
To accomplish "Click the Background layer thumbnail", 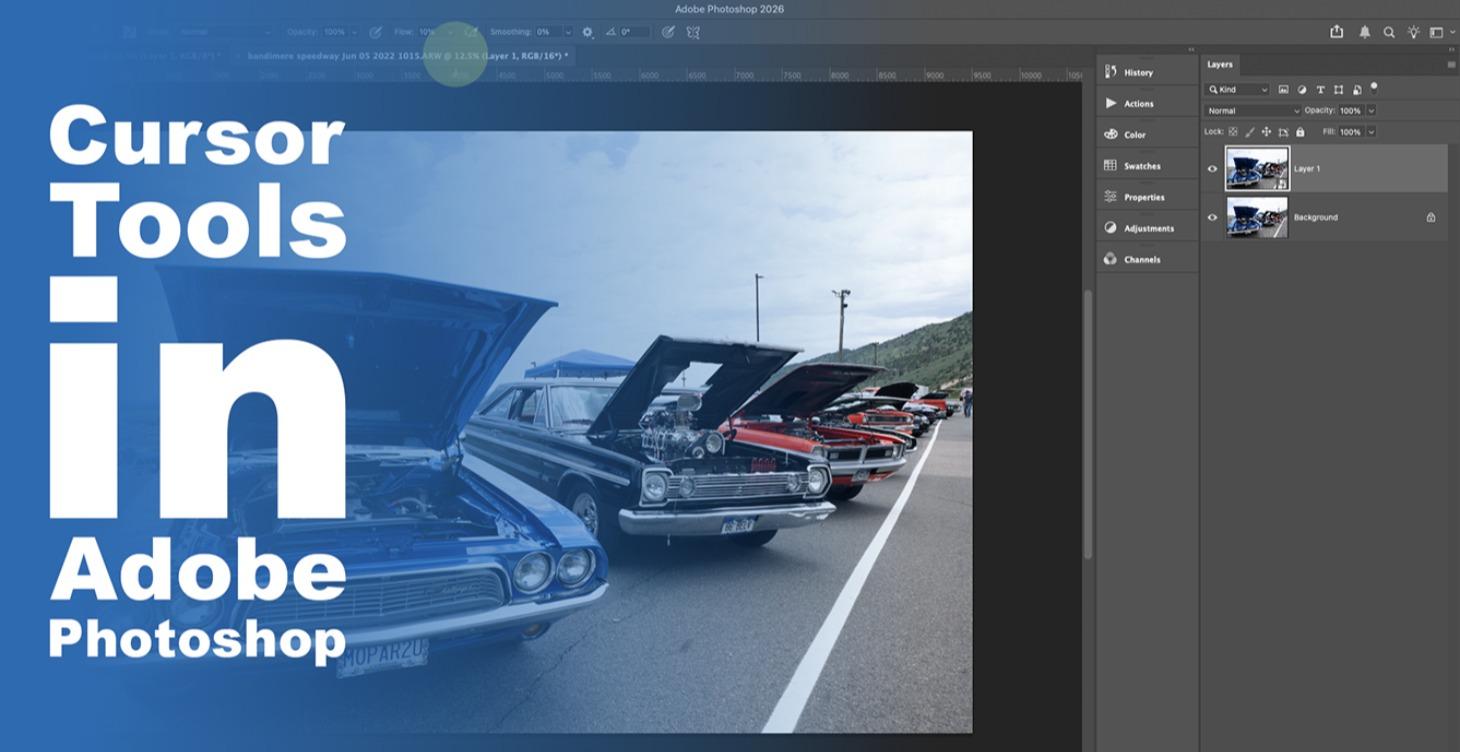I will point(1257,217).
